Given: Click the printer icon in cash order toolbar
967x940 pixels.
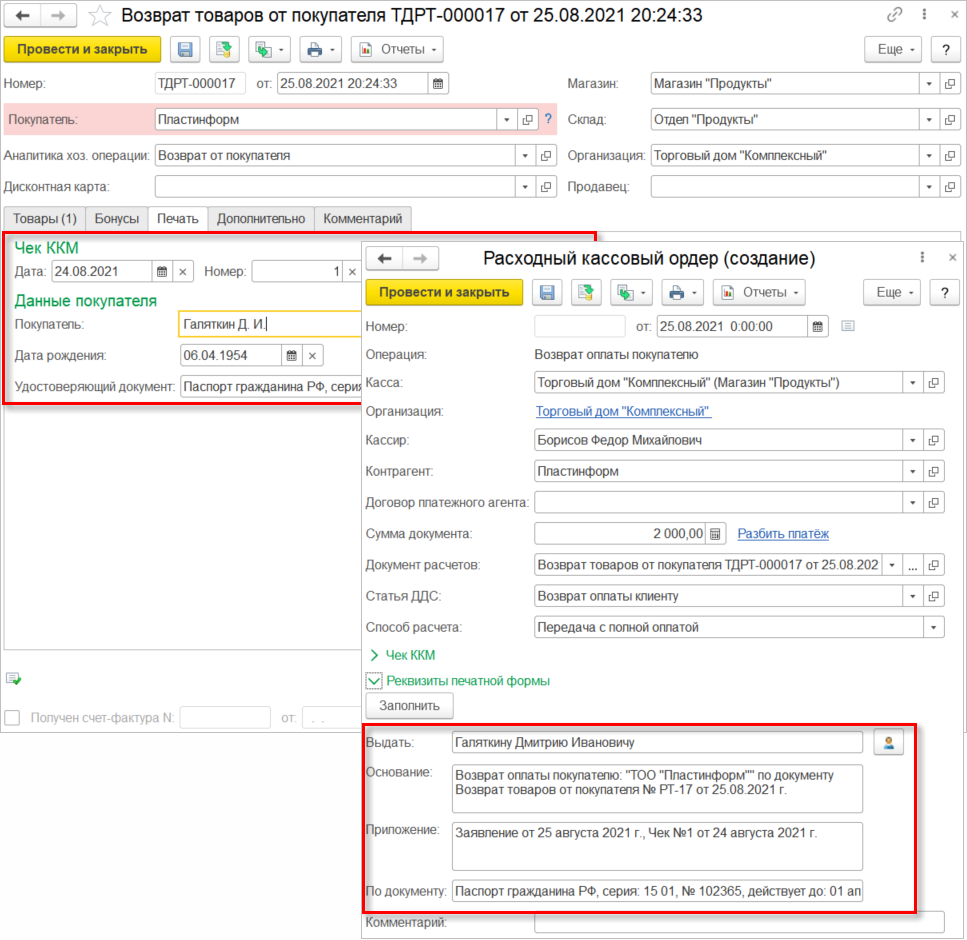Looking at the screenshot, I should pyautogui.click(x=682, y=292).
